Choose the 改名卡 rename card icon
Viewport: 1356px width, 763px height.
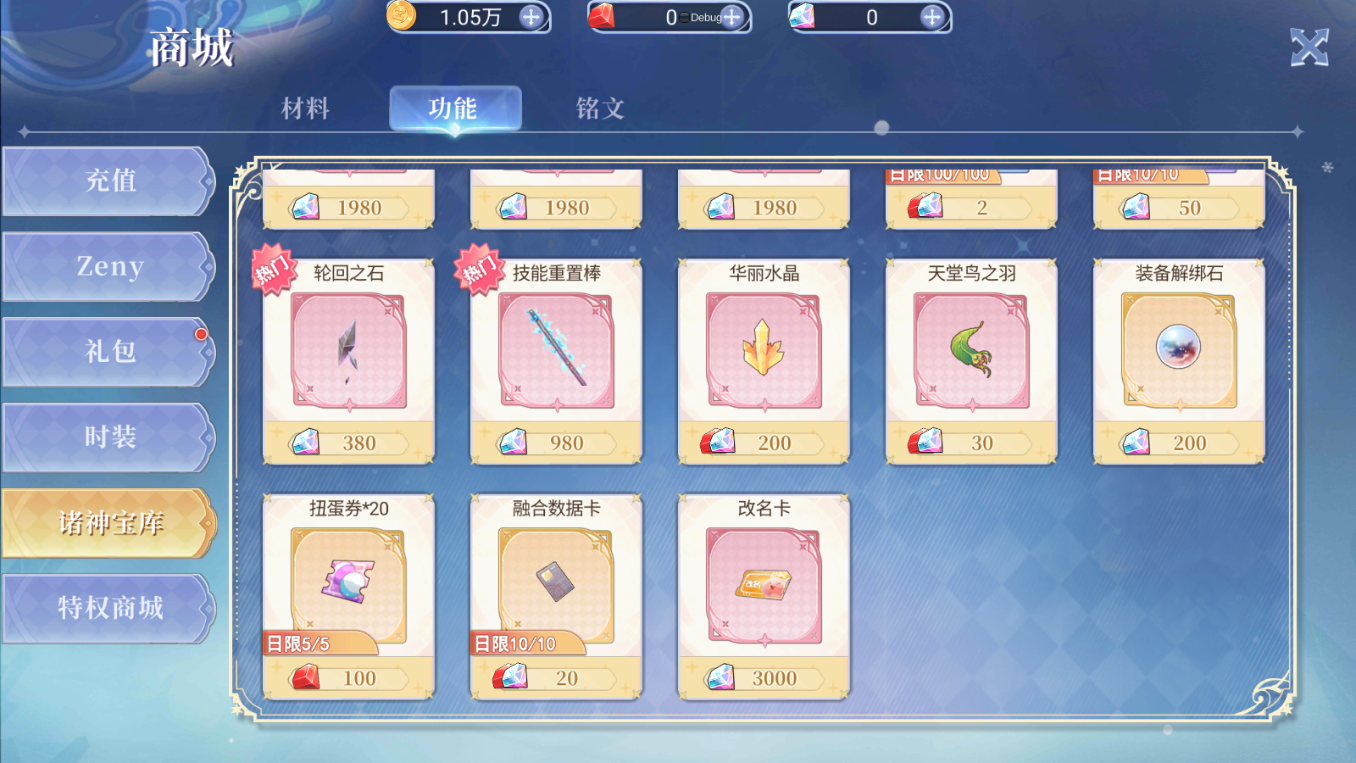coord(763,586)
